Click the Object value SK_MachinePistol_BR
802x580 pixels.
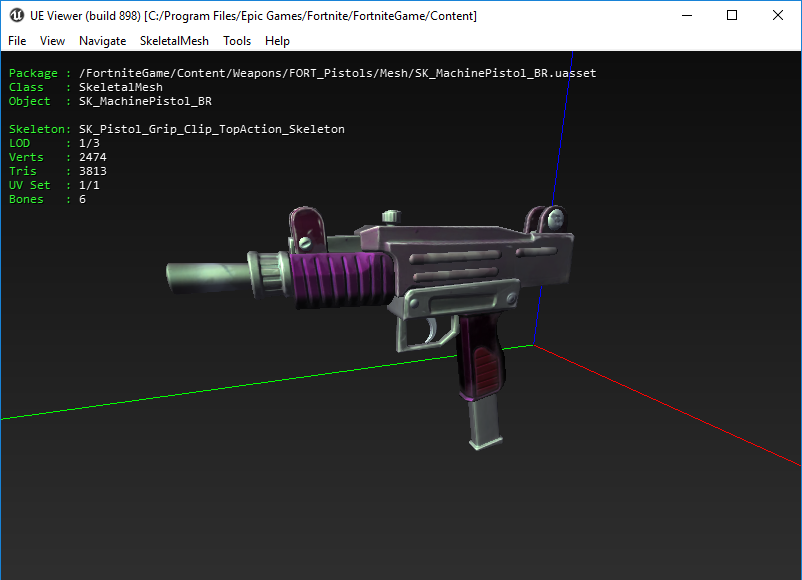(x=145, y=101)
